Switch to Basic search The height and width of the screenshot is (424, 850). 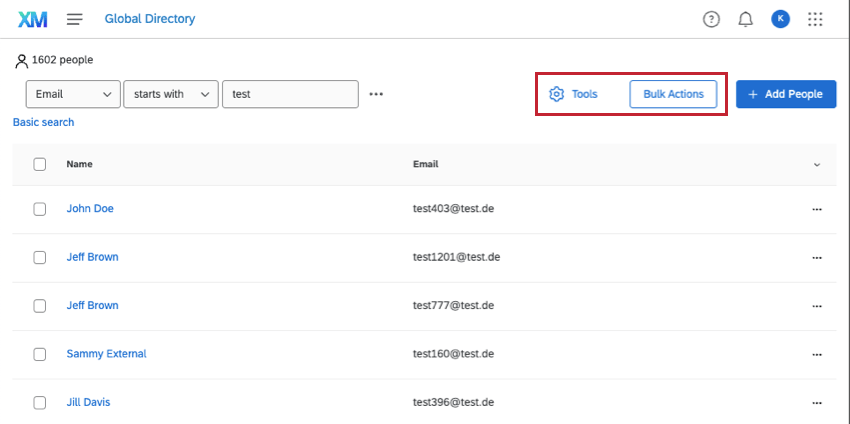(43, 122)
